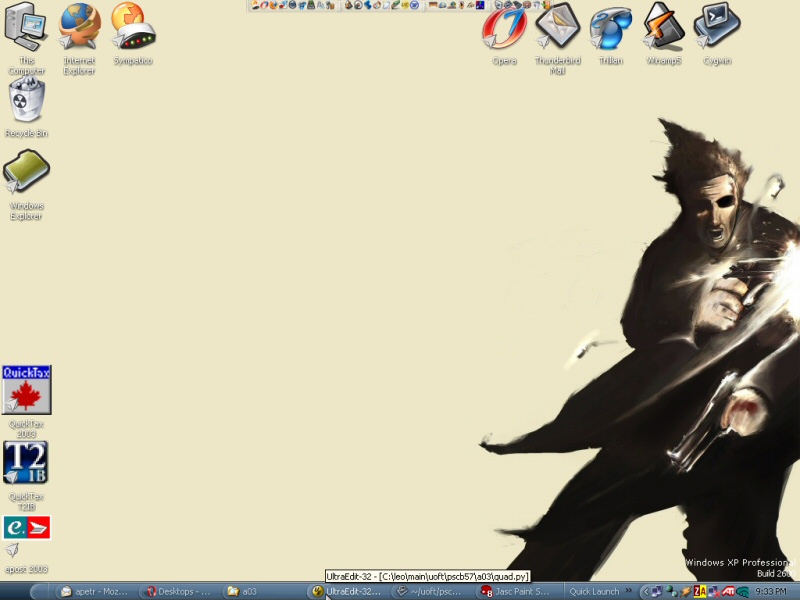Open the Recycle Bin
The height and width of the screenshot is (600, 800).
click(x=26, y=101)
